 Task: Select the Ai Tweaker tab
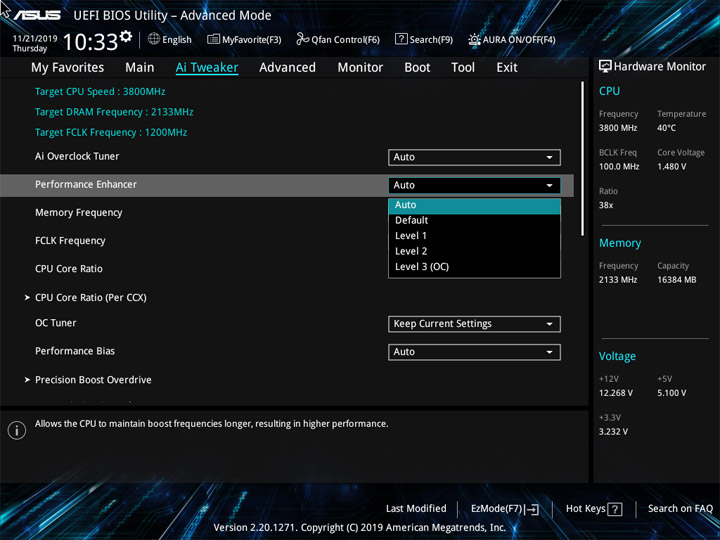click(207, 68)
